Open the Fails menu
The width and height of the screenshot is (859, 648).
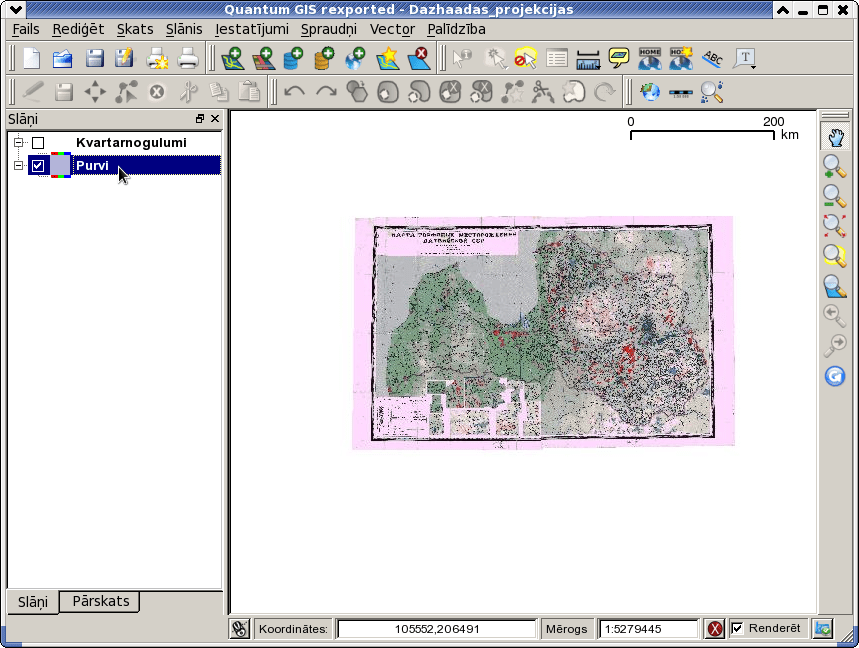click(26, 29)
